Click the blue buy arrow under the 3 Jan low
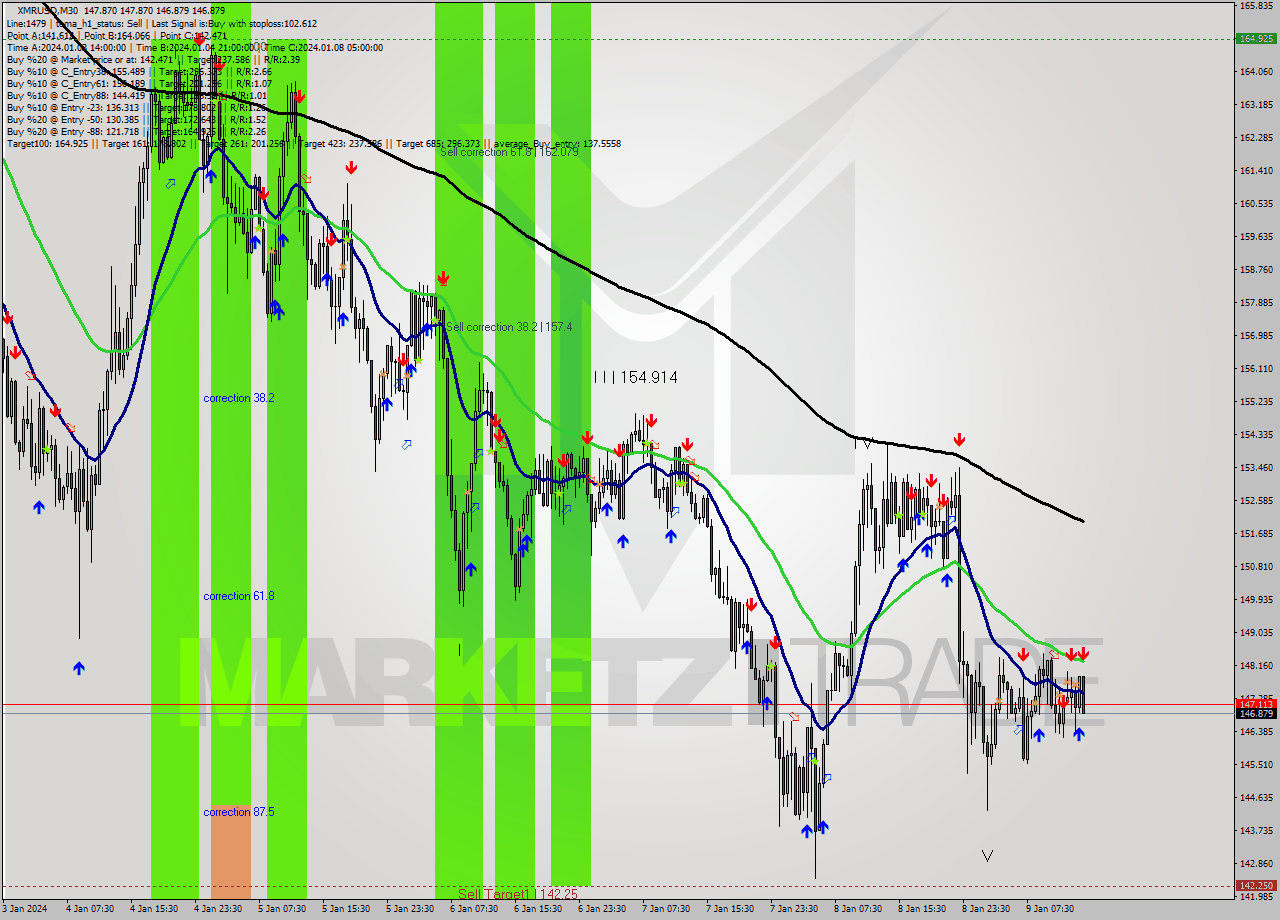This screenshot has height=920, width=1280. coord(79,668)
